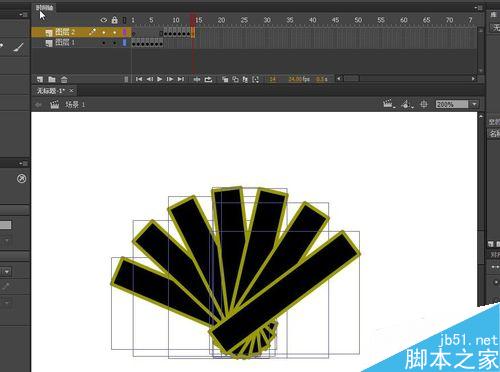This screenshot has height=372, width=500.
Task: Open the left tools panel options menu
Action: 23,14
